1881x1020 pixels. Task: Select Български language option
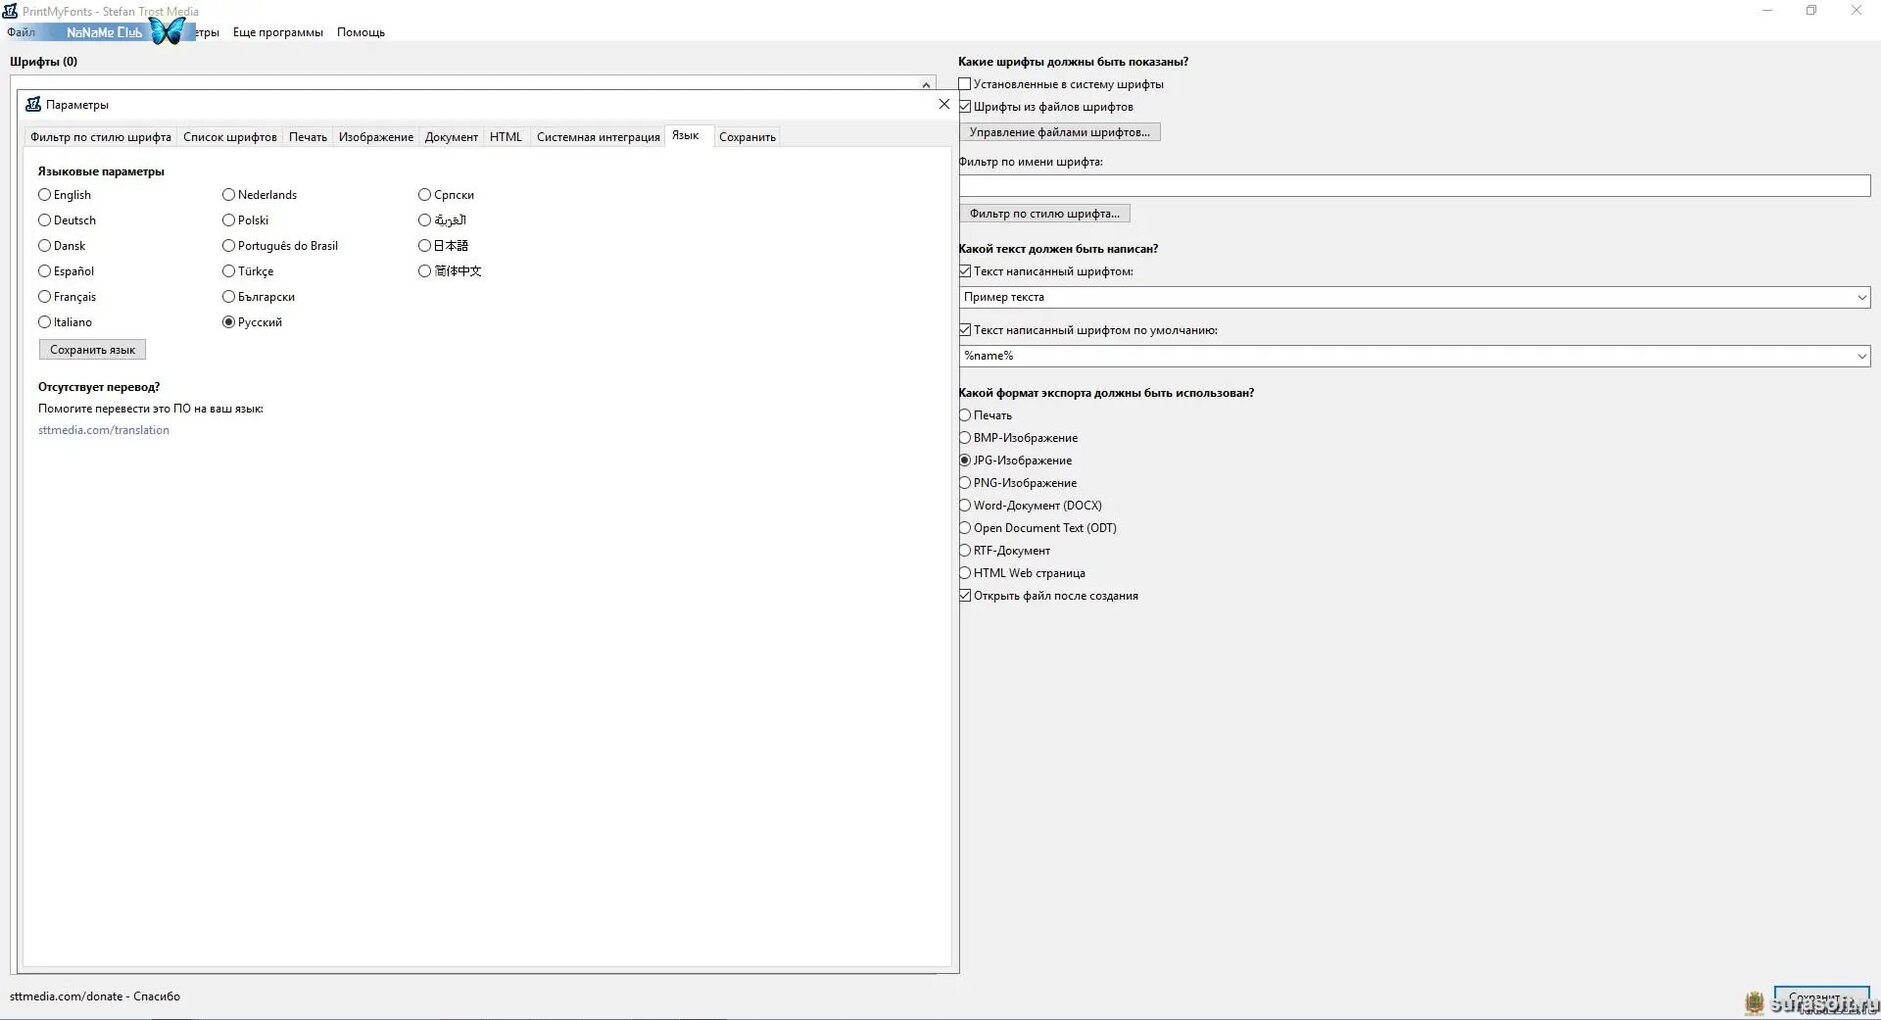259,297
